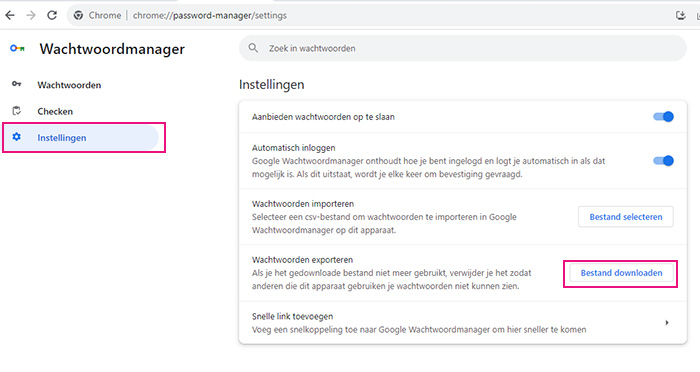Click the Instellingen page heading
This screenshot has height=372, width=700.
pos(271,84)
